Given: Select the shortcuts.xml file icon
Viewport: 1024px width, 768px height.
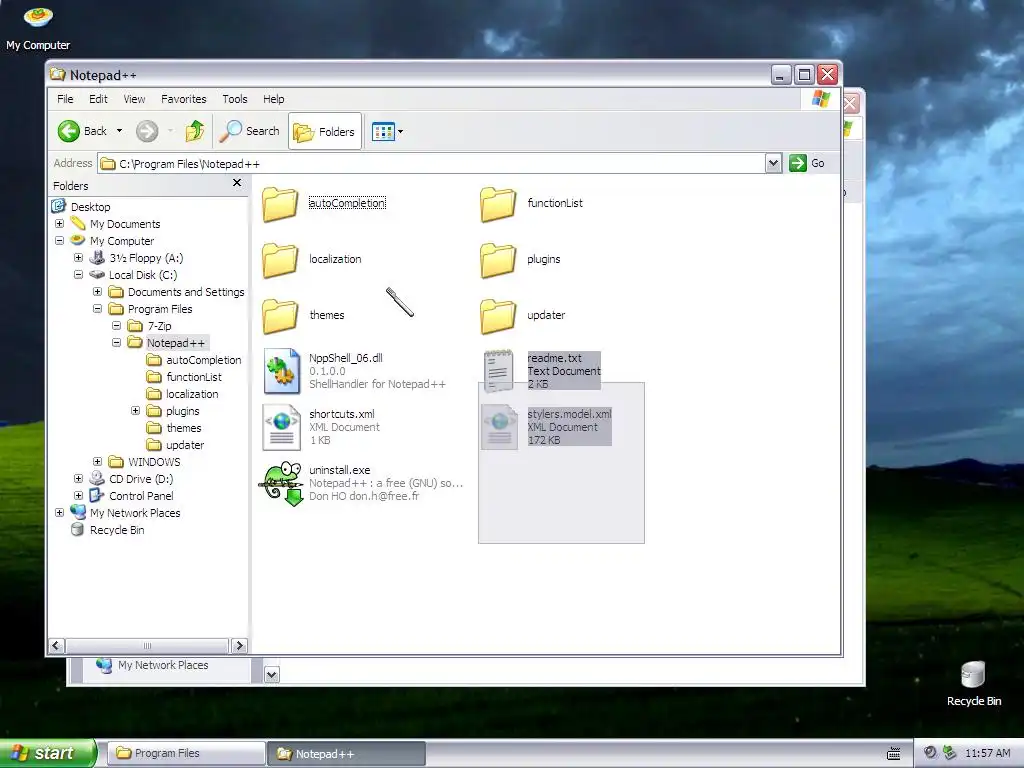Looking at the screenshot, I should (x=281, y=427).
